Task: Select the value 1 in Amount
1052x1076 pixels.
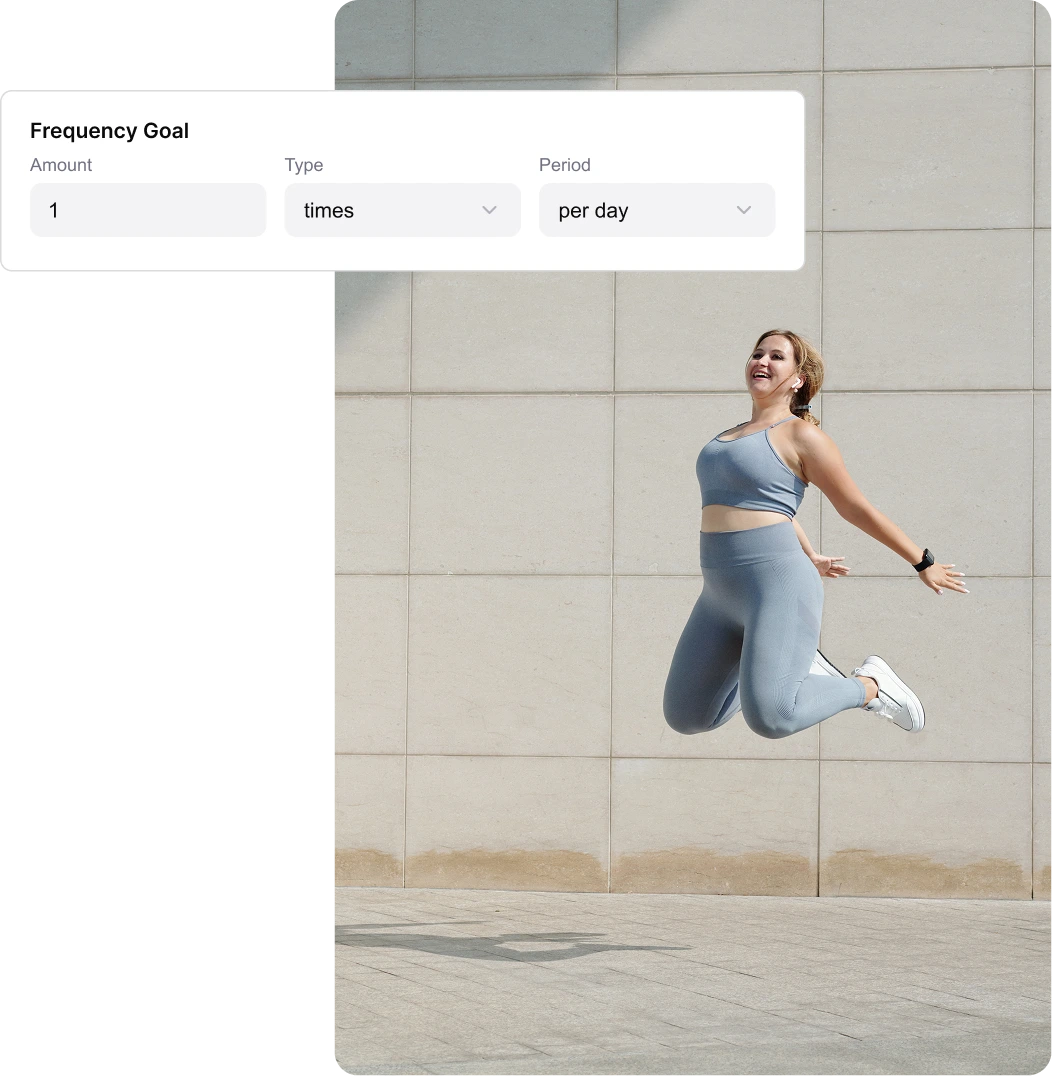Action: 54,210
